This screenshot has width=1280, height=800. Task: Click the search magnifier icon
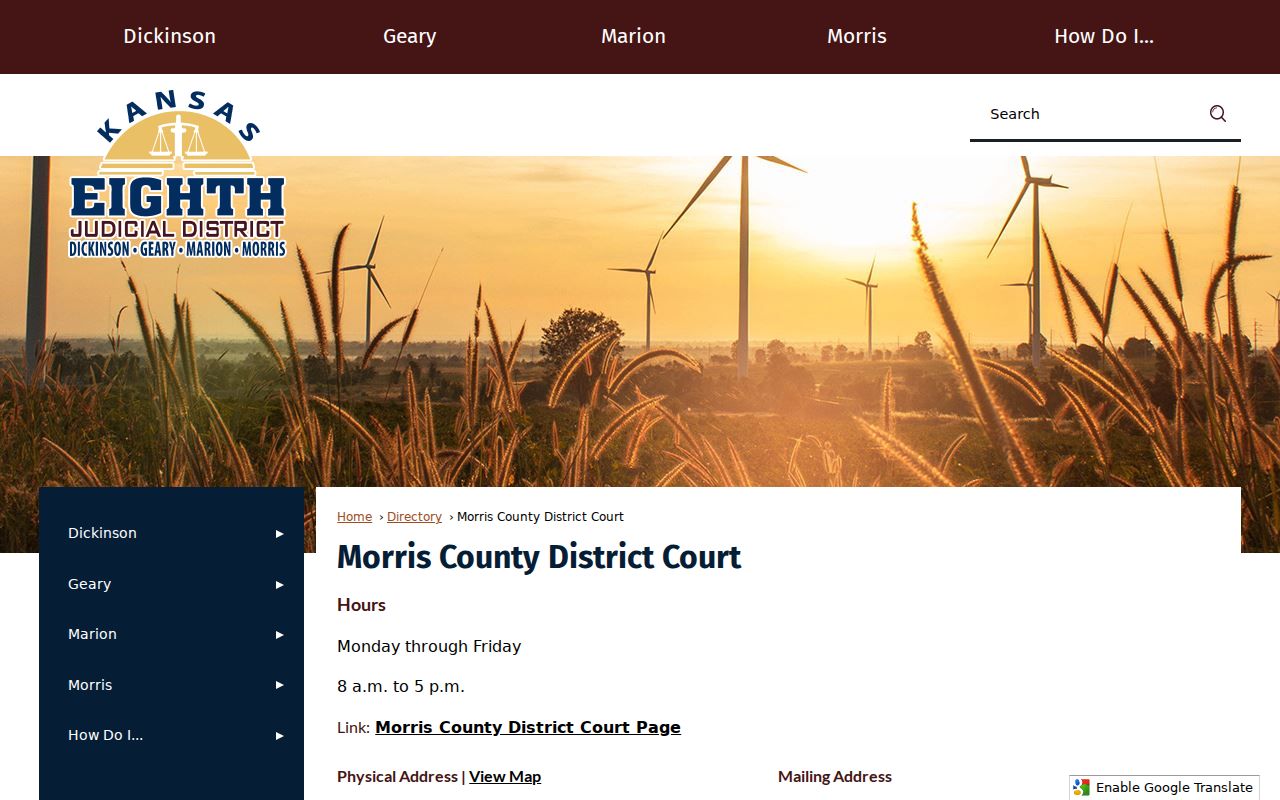(x=1217, y=114)
